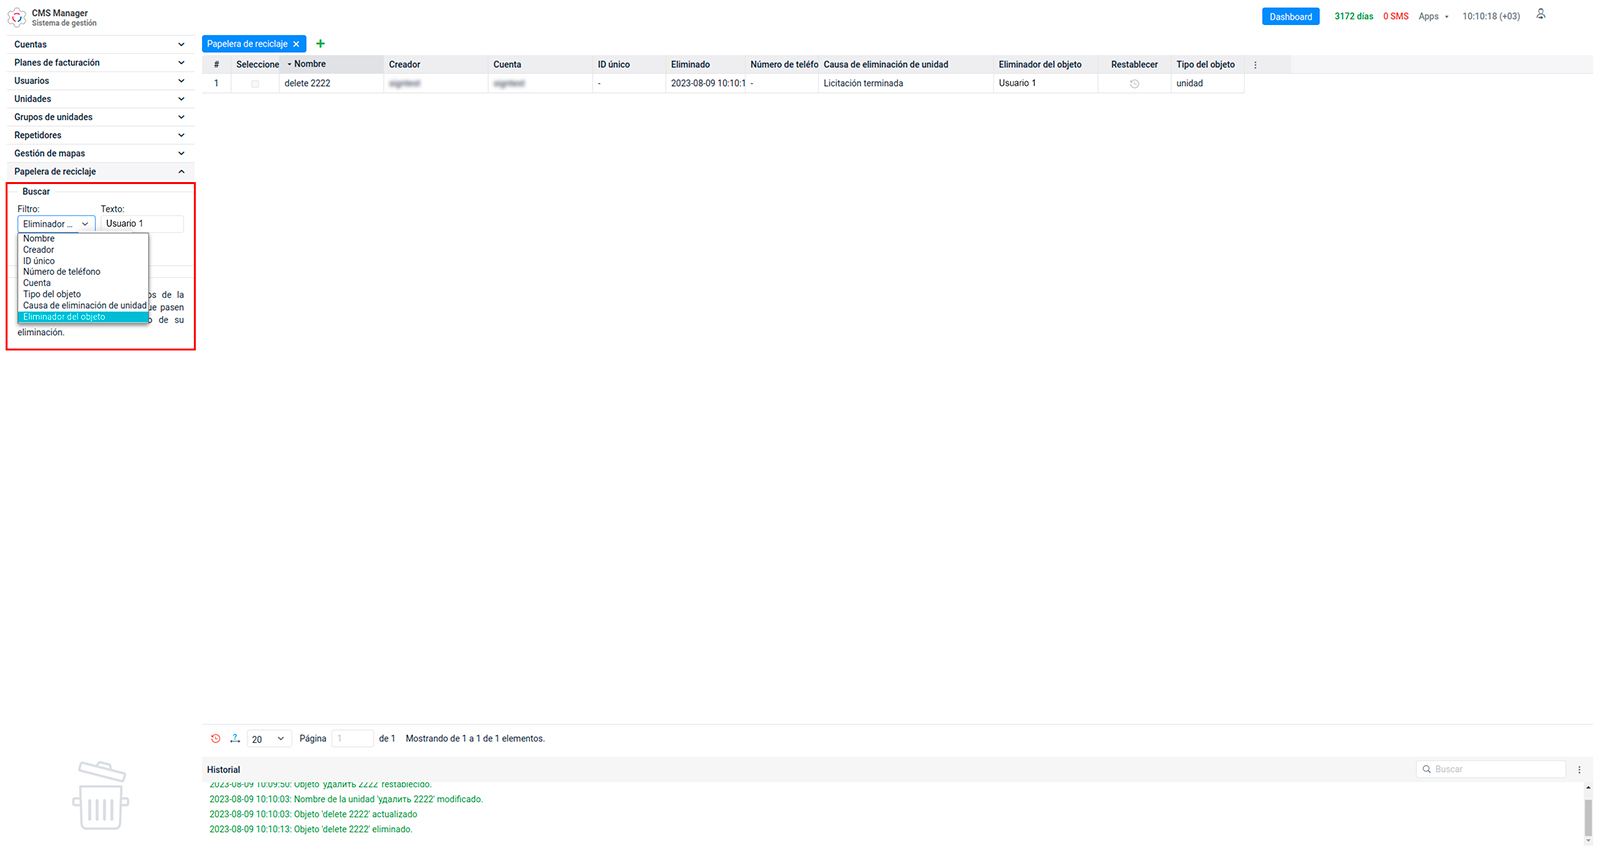Open the Historial panel options (three dots)

pos(1579,770)
